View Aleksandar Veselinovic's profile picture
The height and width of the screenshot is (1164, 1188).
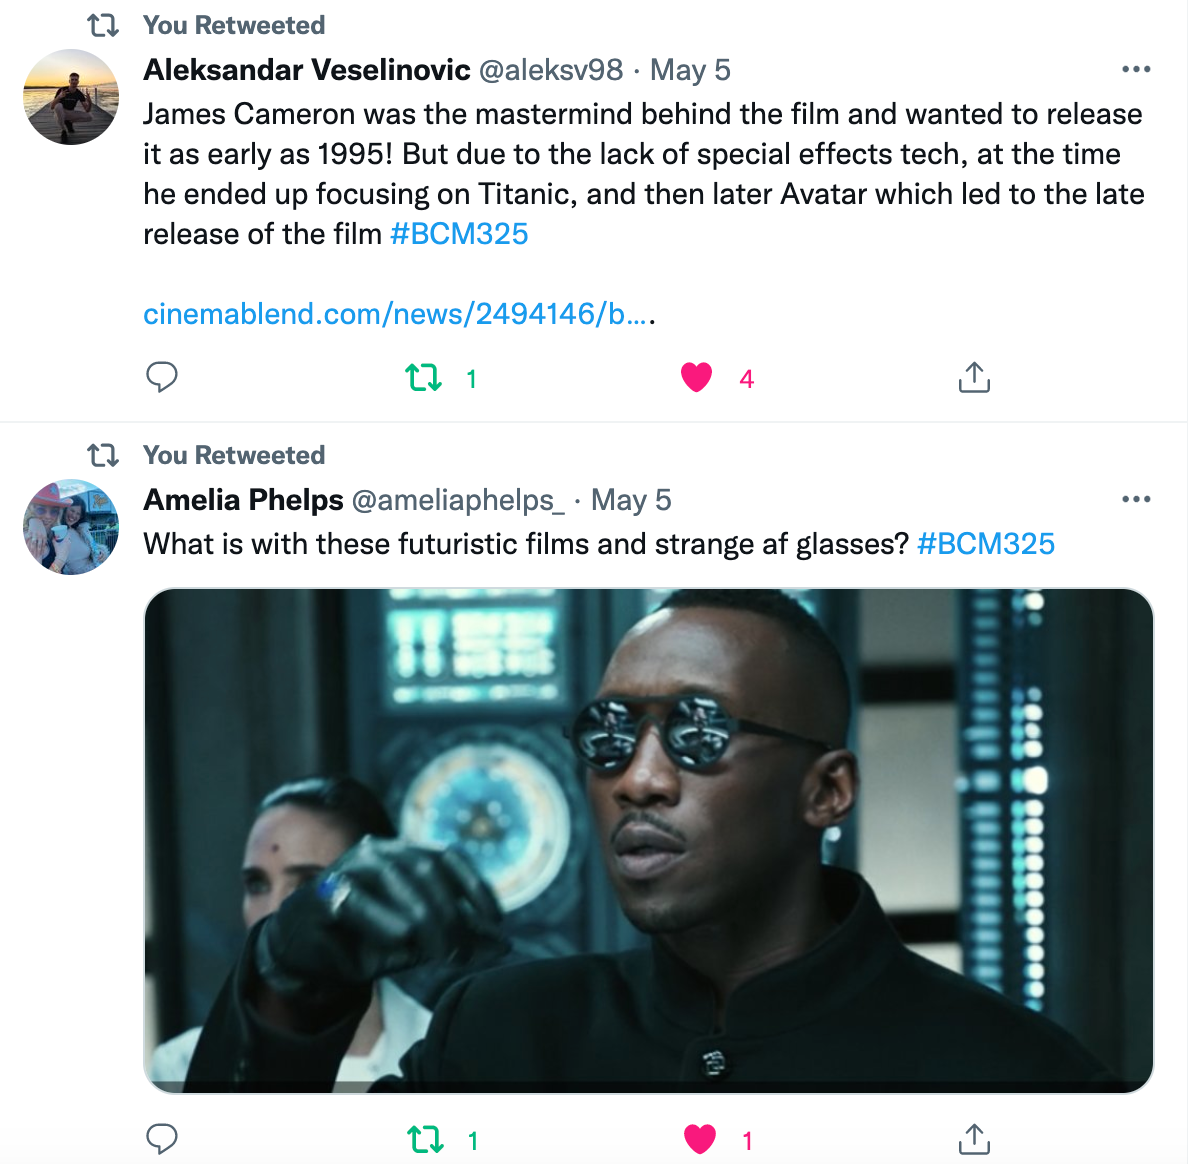[71, 97]
